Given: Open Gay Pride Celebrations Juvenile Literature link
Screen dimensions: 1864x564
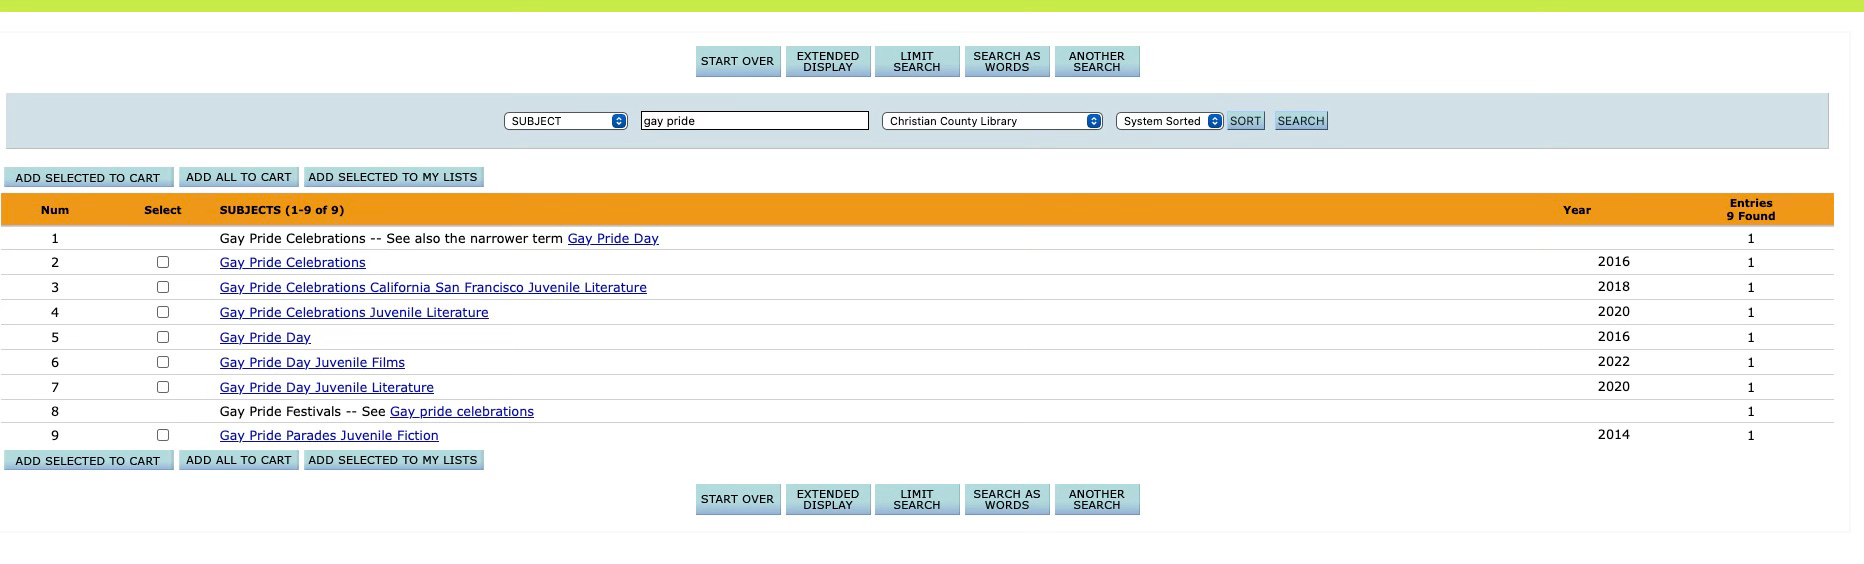Looking at the screenshot, I should 354,312.
